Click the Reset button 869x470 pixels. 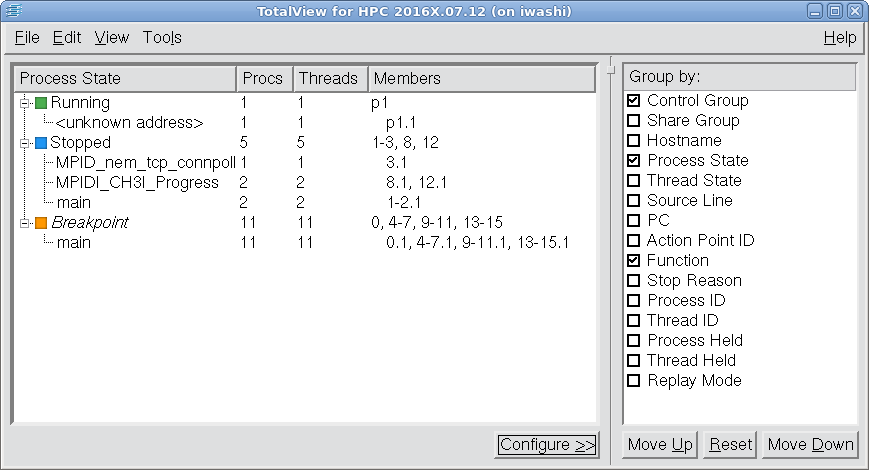[730, 445]
